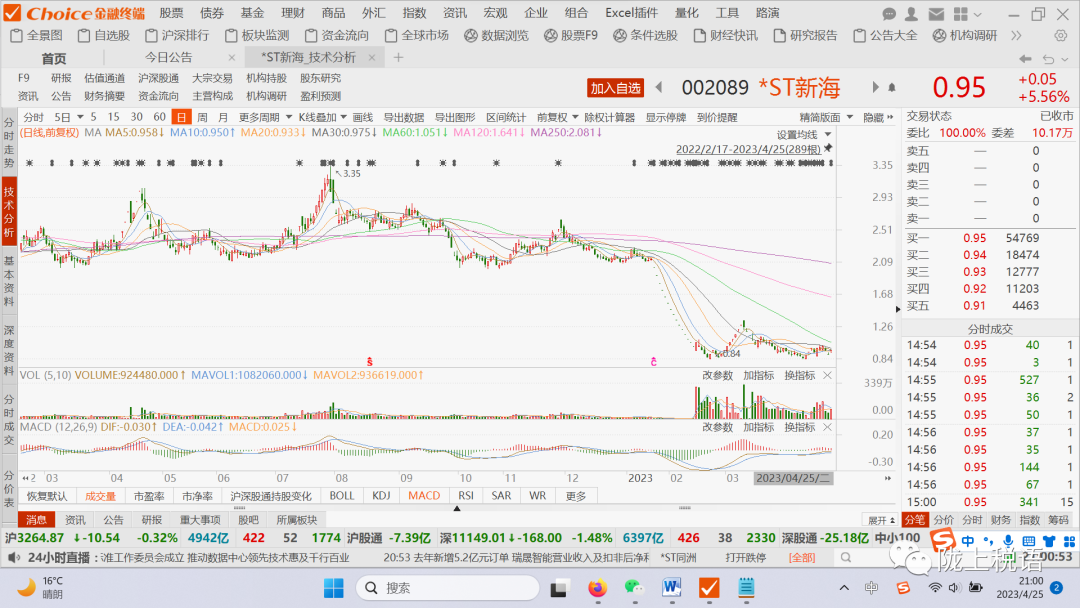Open 数据浏览 toolbar shortcut
This screenshot has height=608, width=1080.
tap(497, 35)
